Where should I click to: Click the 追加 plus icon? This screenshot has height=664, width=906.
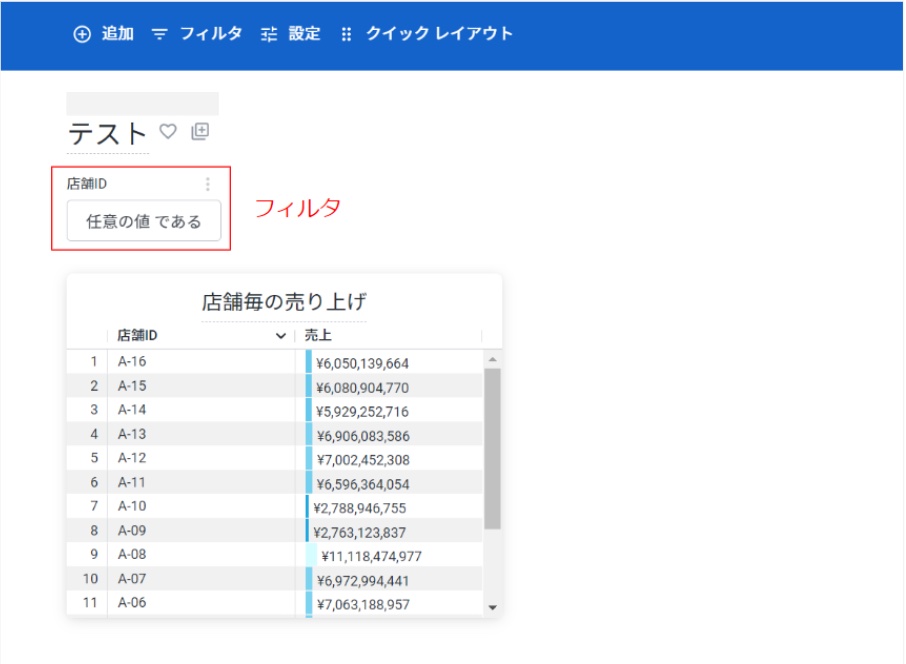(82, 34)
